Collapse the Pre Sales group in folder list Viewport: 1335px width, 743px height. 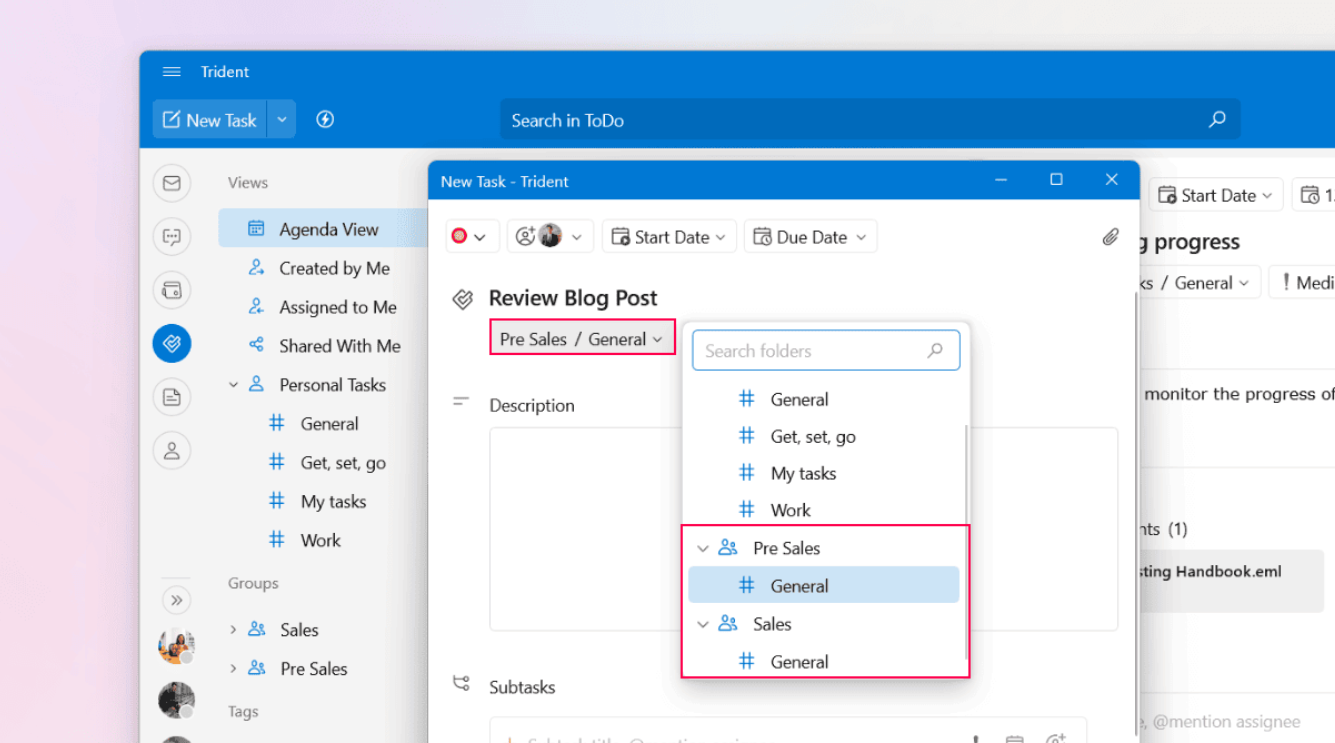[x=703, y=548]
